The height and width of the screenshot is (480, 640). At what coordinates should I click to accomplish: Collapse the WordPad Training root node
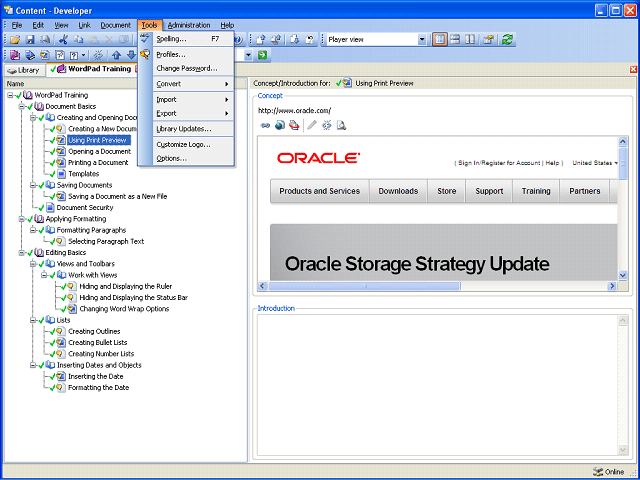click(10, 95)
